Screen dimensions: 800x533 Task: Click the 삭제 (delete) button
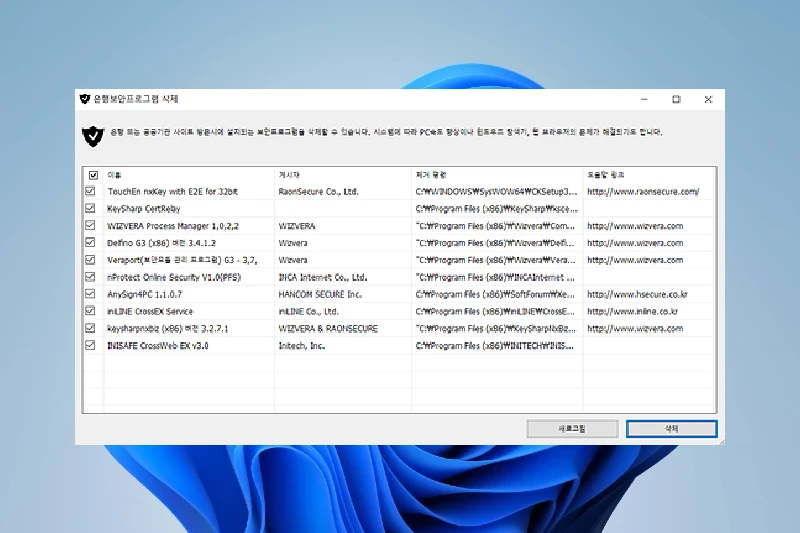(x=671, y=428)
